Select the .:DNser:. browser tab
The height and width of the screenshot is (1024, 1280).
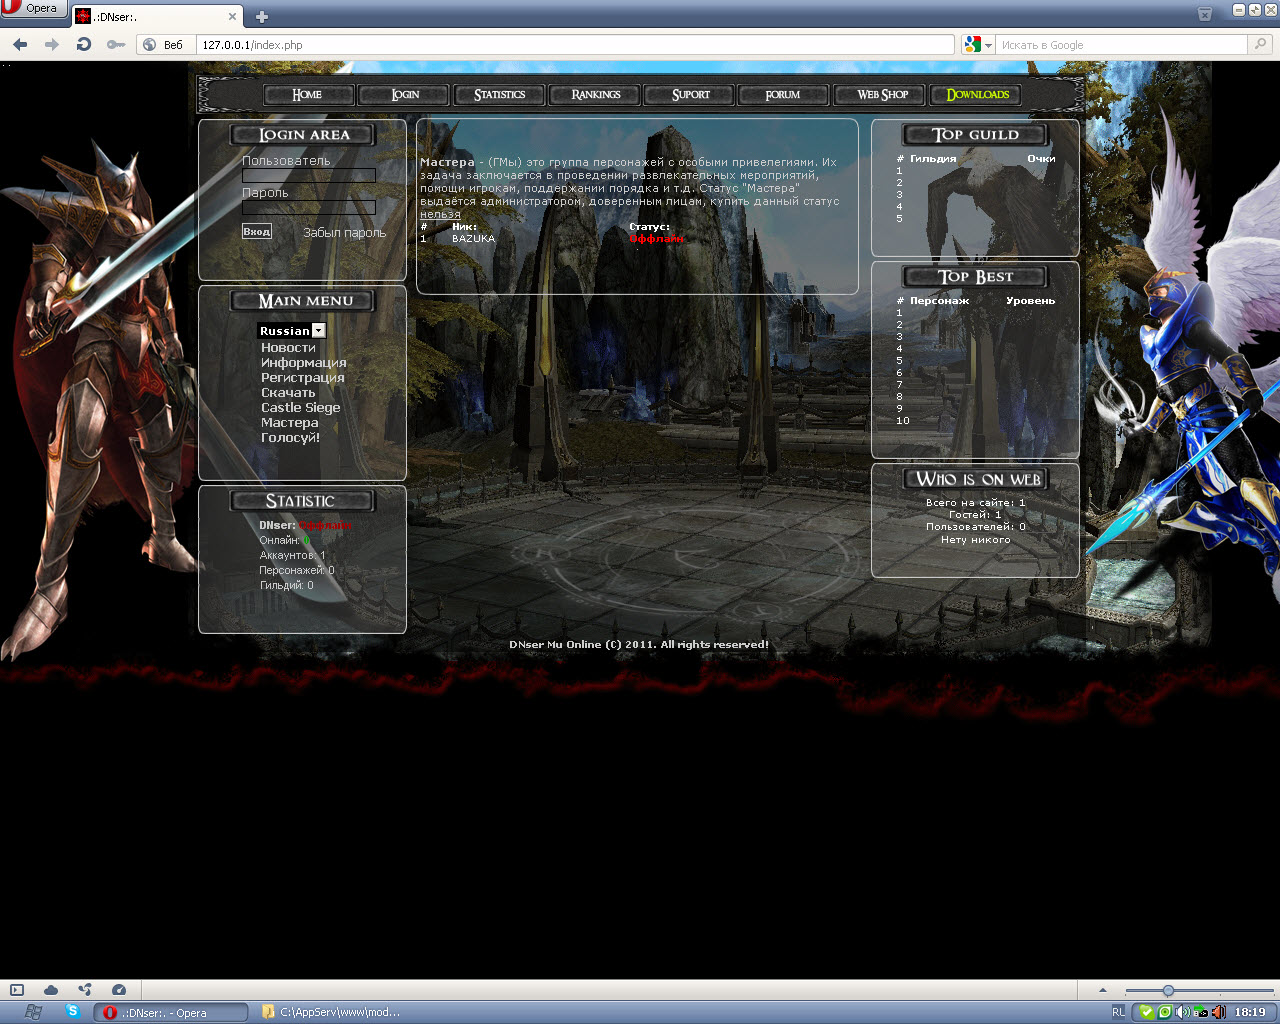tap(157, 16)
